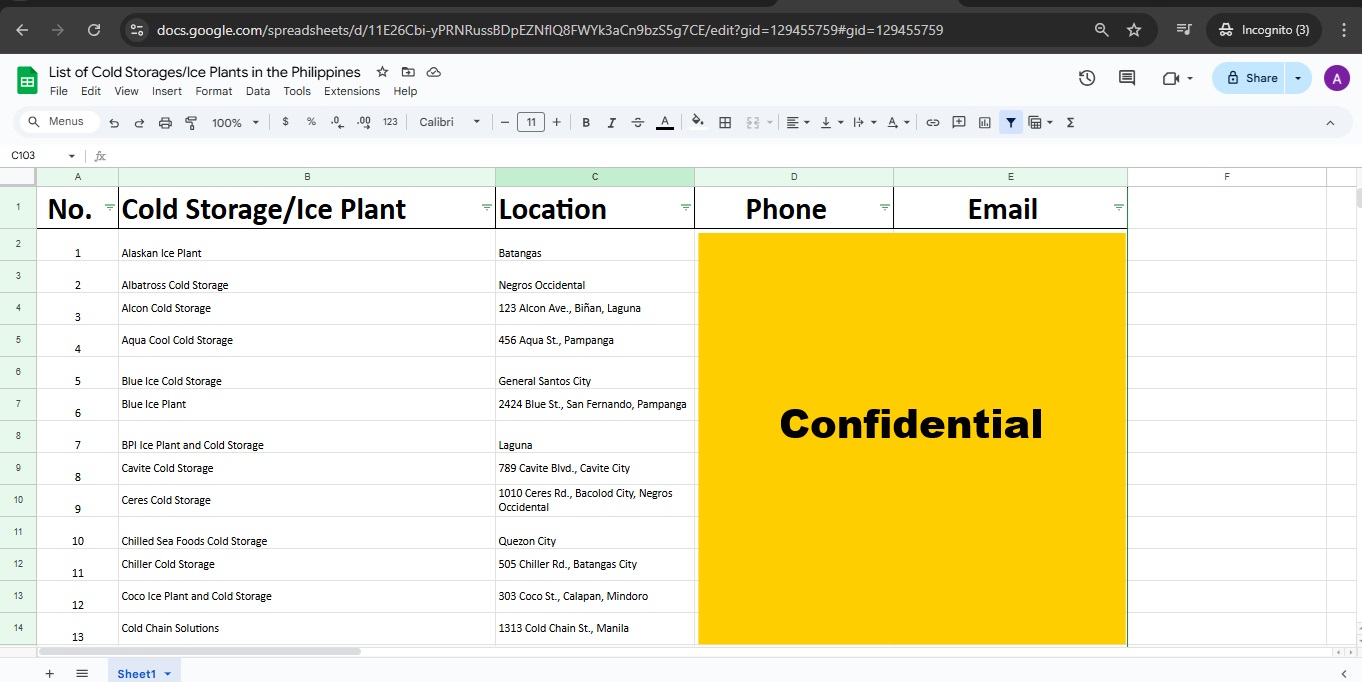Viewport: 1362px width, 682px height.
Task: Open the fill color picker
Action: click(698, 123)
